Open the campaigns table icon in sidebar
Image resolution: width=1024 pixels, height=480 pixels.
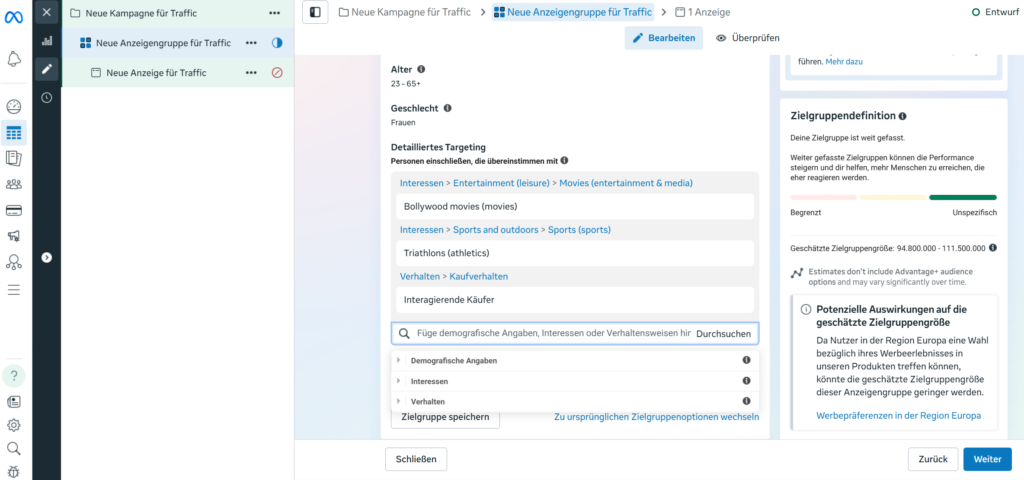[x=14, y=132]
